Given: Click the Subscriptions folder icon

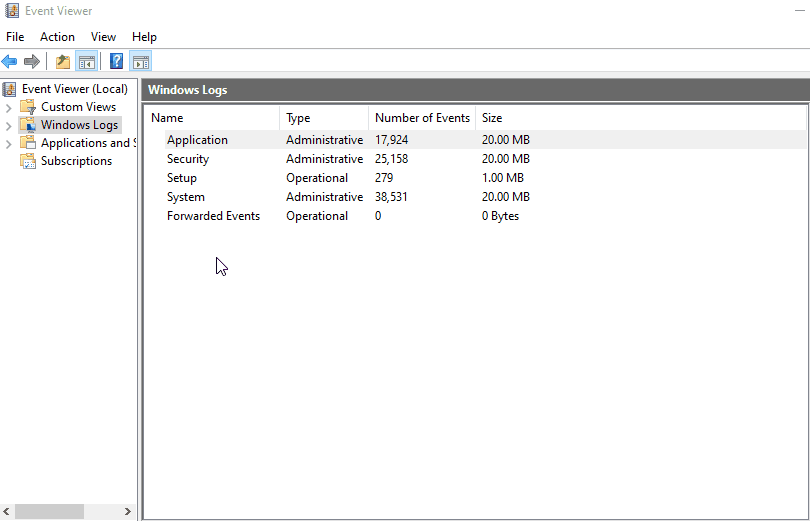Looking at the screenshot, I should click(x=28, y=161).
